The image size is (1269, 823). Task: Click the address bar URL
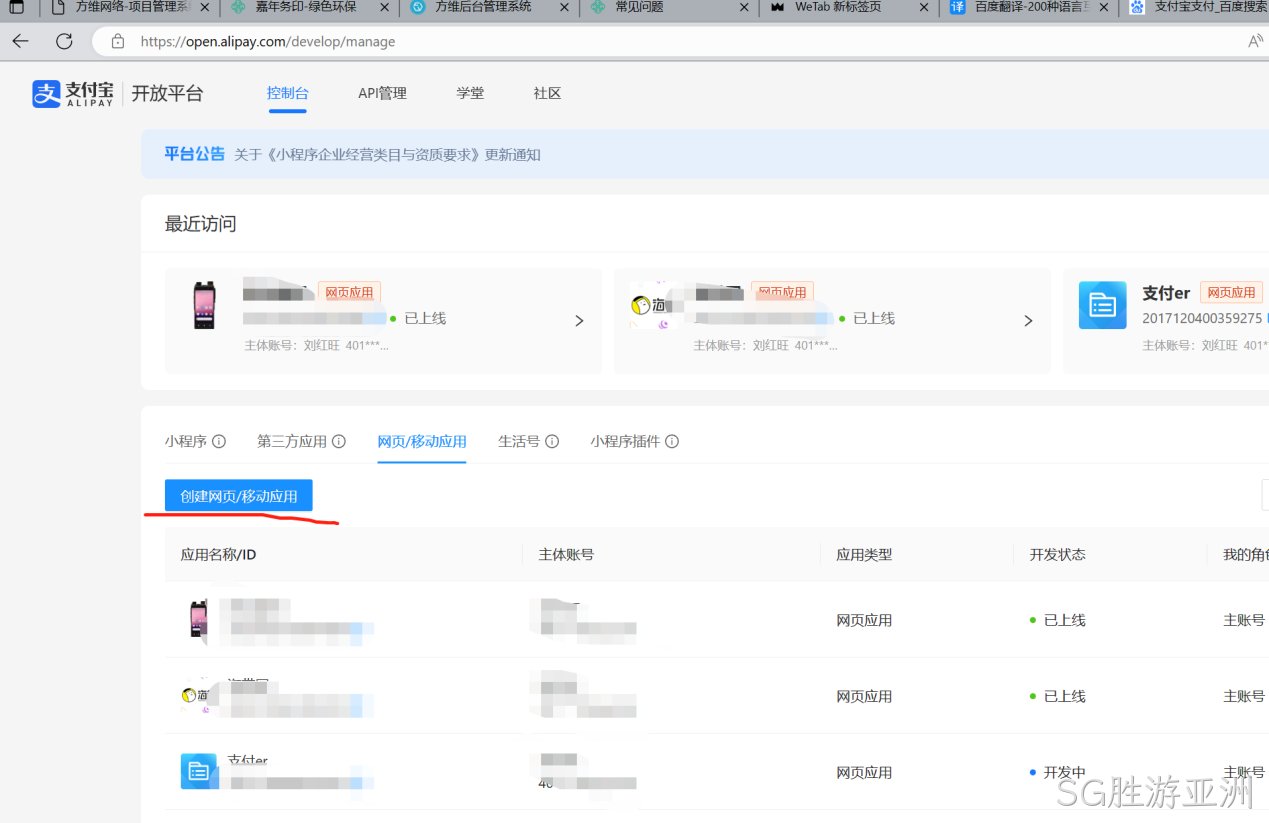tap(268, 42)
